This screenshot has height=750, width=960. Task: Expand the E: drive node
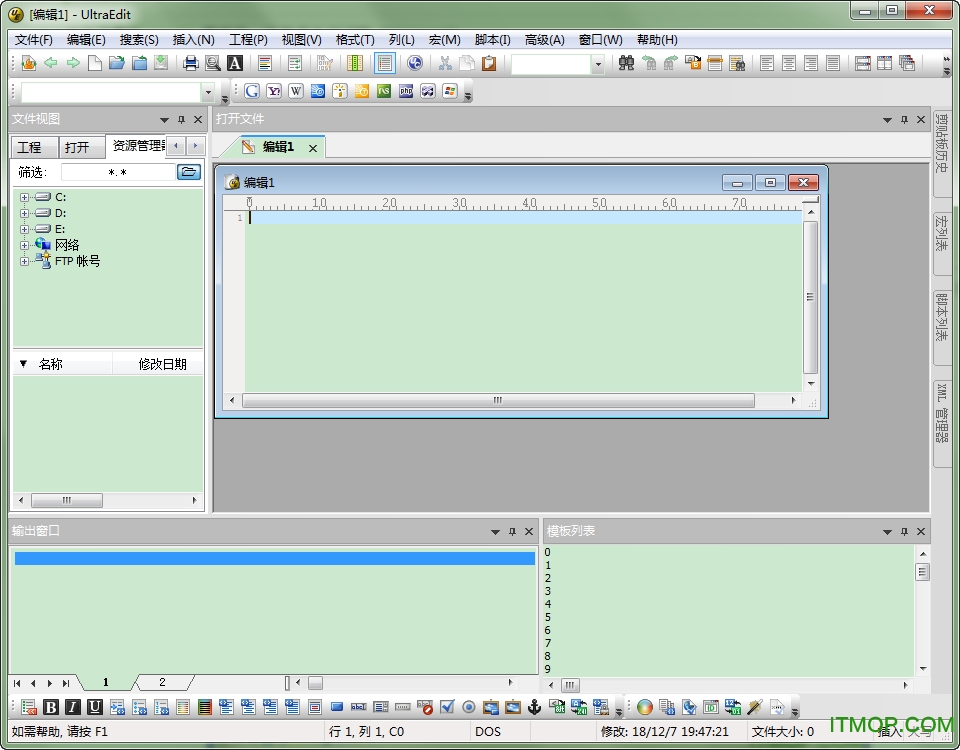pos(24,229)
